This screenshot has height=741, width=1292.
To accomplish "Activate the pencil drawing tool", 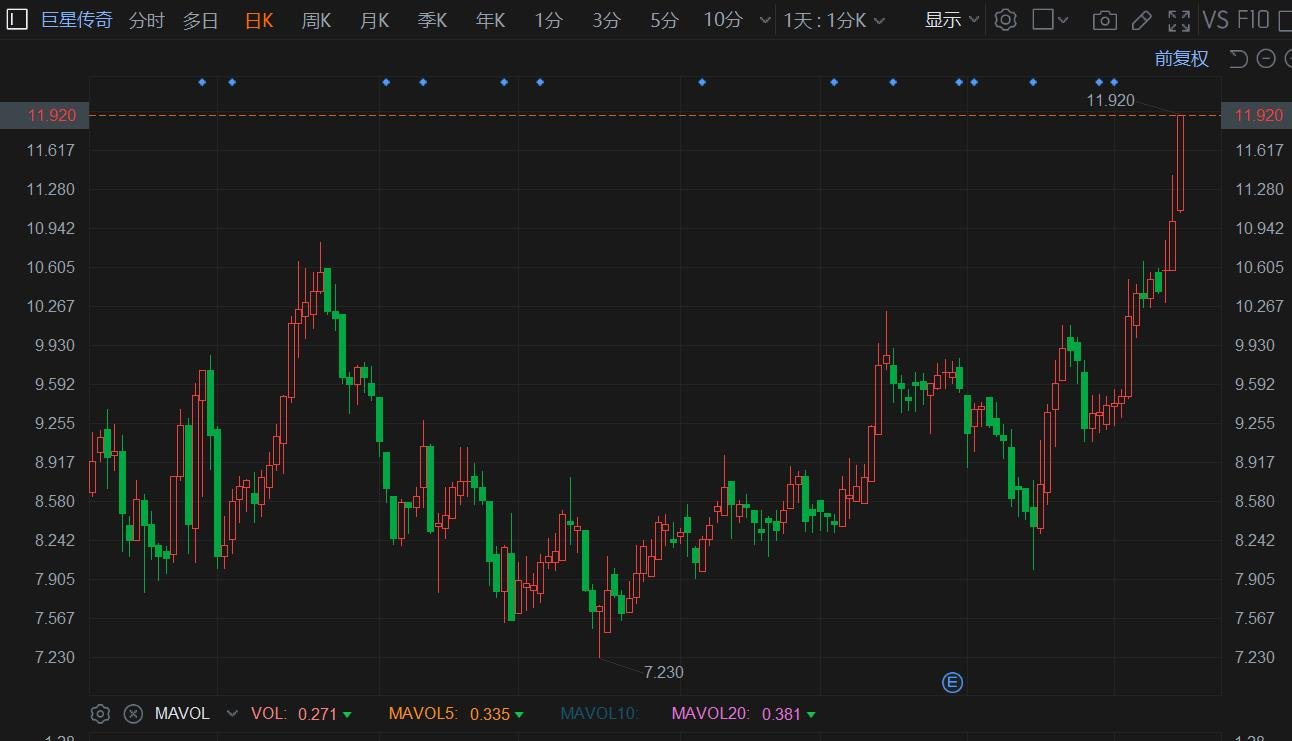I will 1141,20.
